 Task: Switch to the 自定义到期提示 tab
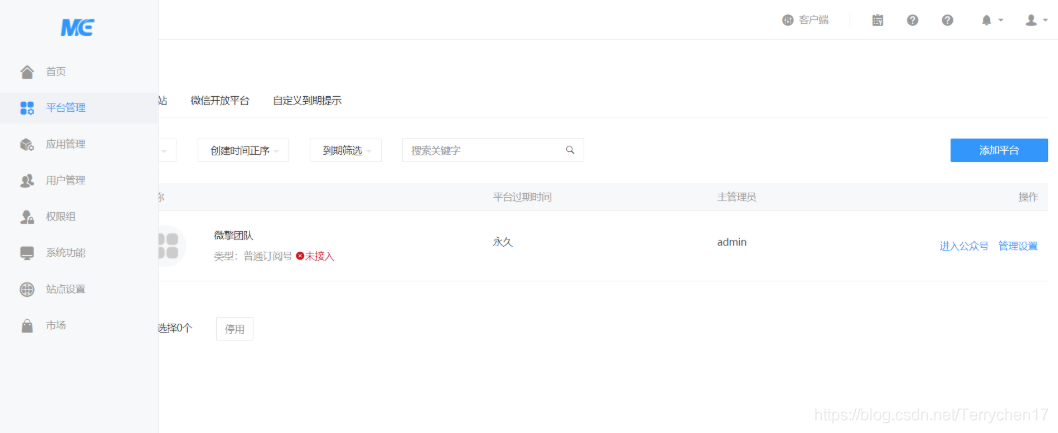307,101
